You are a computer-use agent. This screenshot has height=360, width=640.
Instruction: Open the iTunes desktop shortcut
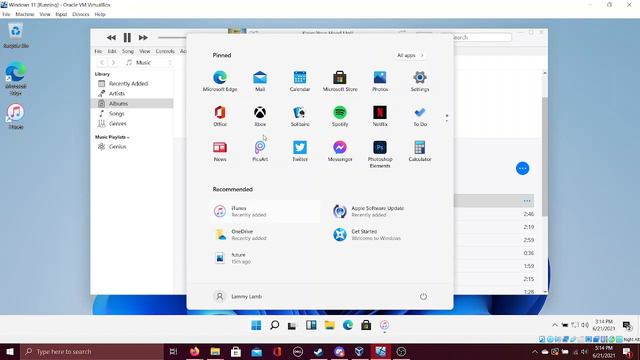(x=16, y=117)
